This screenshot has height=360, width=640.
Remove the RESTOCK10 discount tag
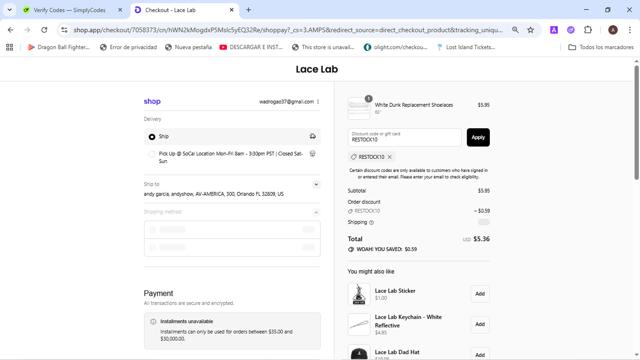(x=390, y=157)
